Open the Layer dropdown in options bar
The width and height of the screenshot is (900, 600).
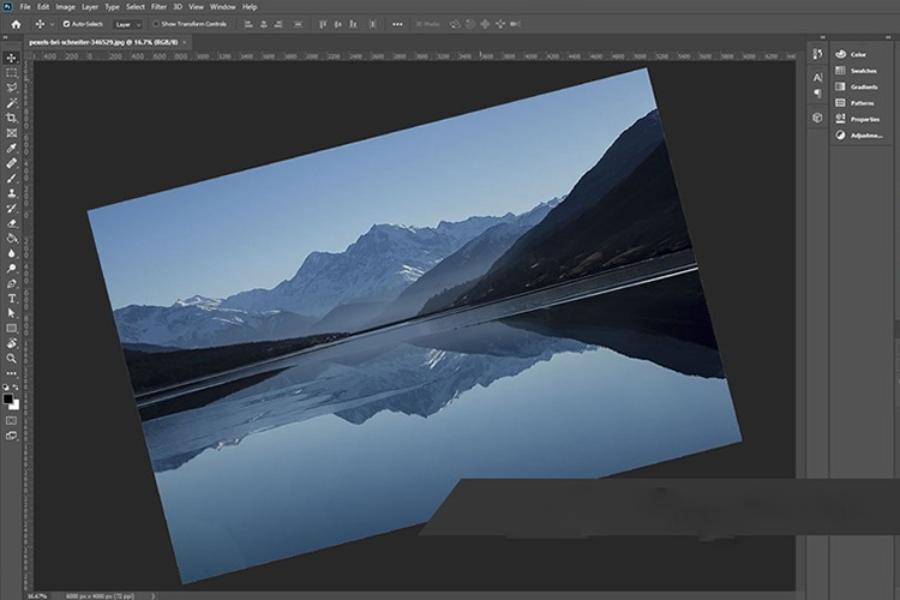pyautogui.click(x=127, y=24)
